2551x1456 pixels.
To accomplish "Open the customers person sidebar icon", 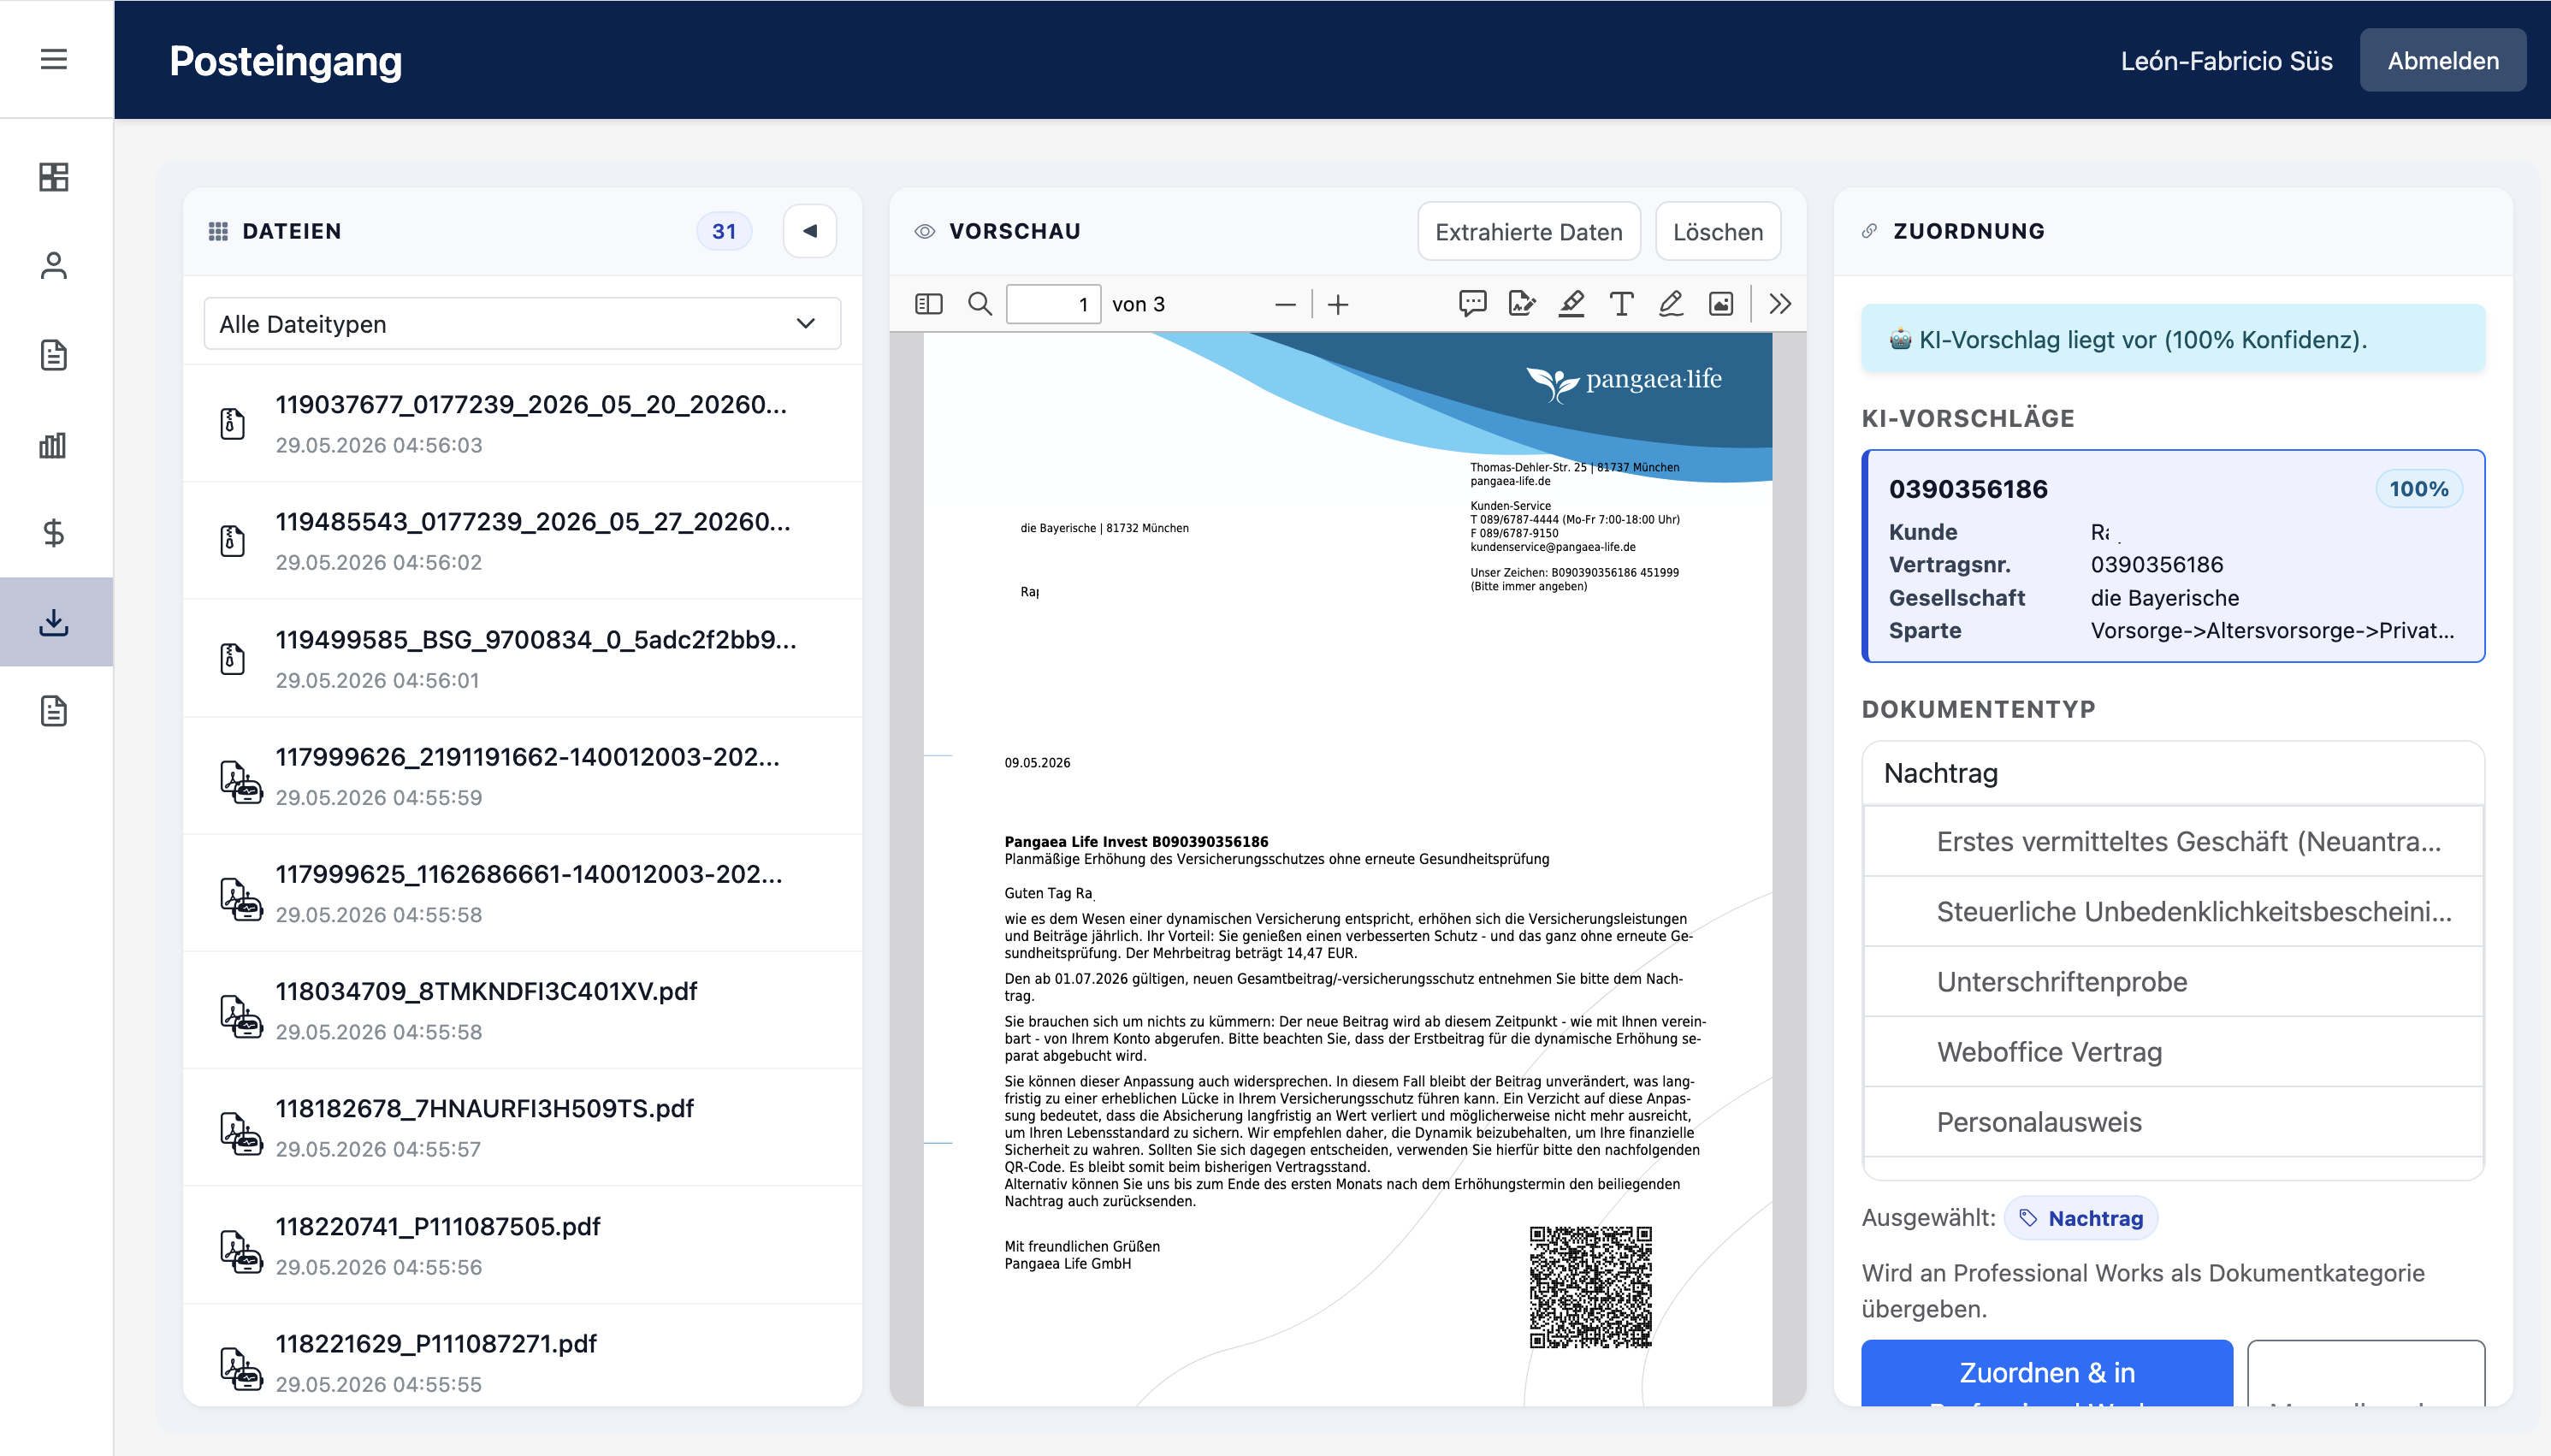I will [54, 265].
